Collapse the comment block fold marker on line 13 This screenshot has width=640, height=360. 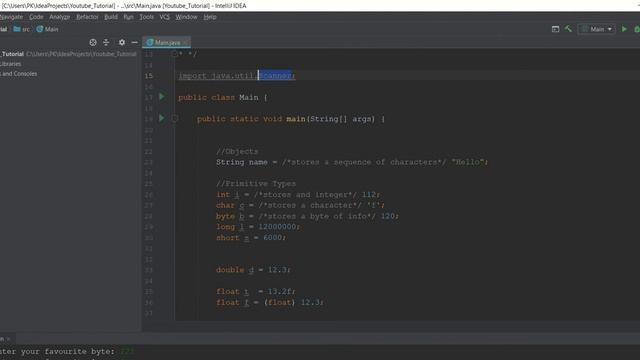click(175, 53)
